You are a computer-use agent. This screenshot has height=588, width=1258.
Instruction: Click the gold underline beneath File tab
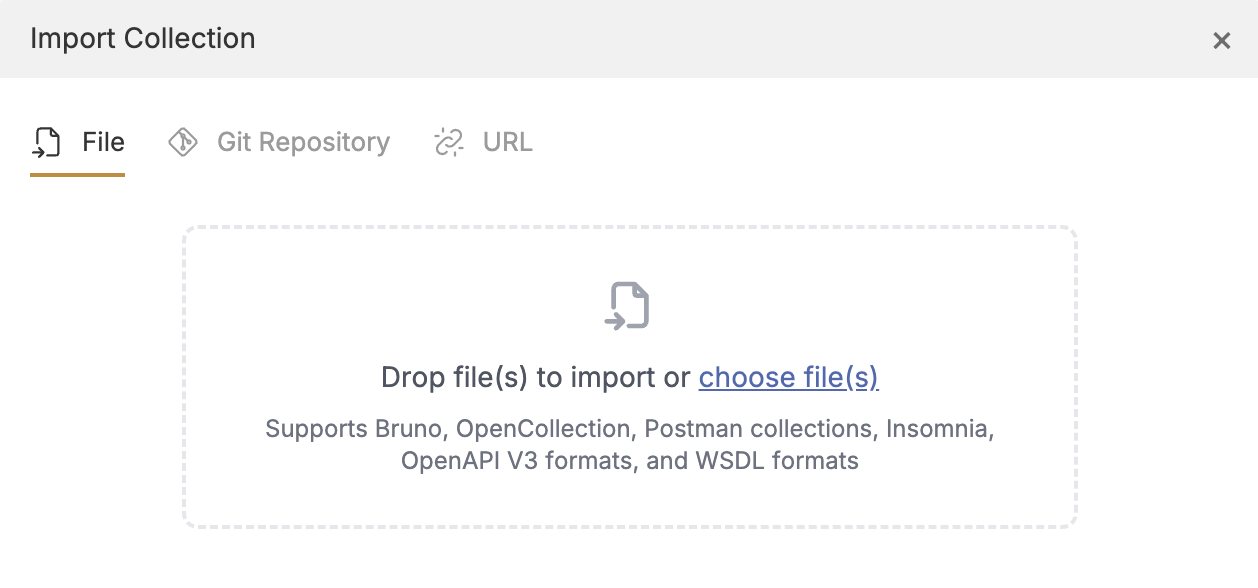click(x=77, y=175)
